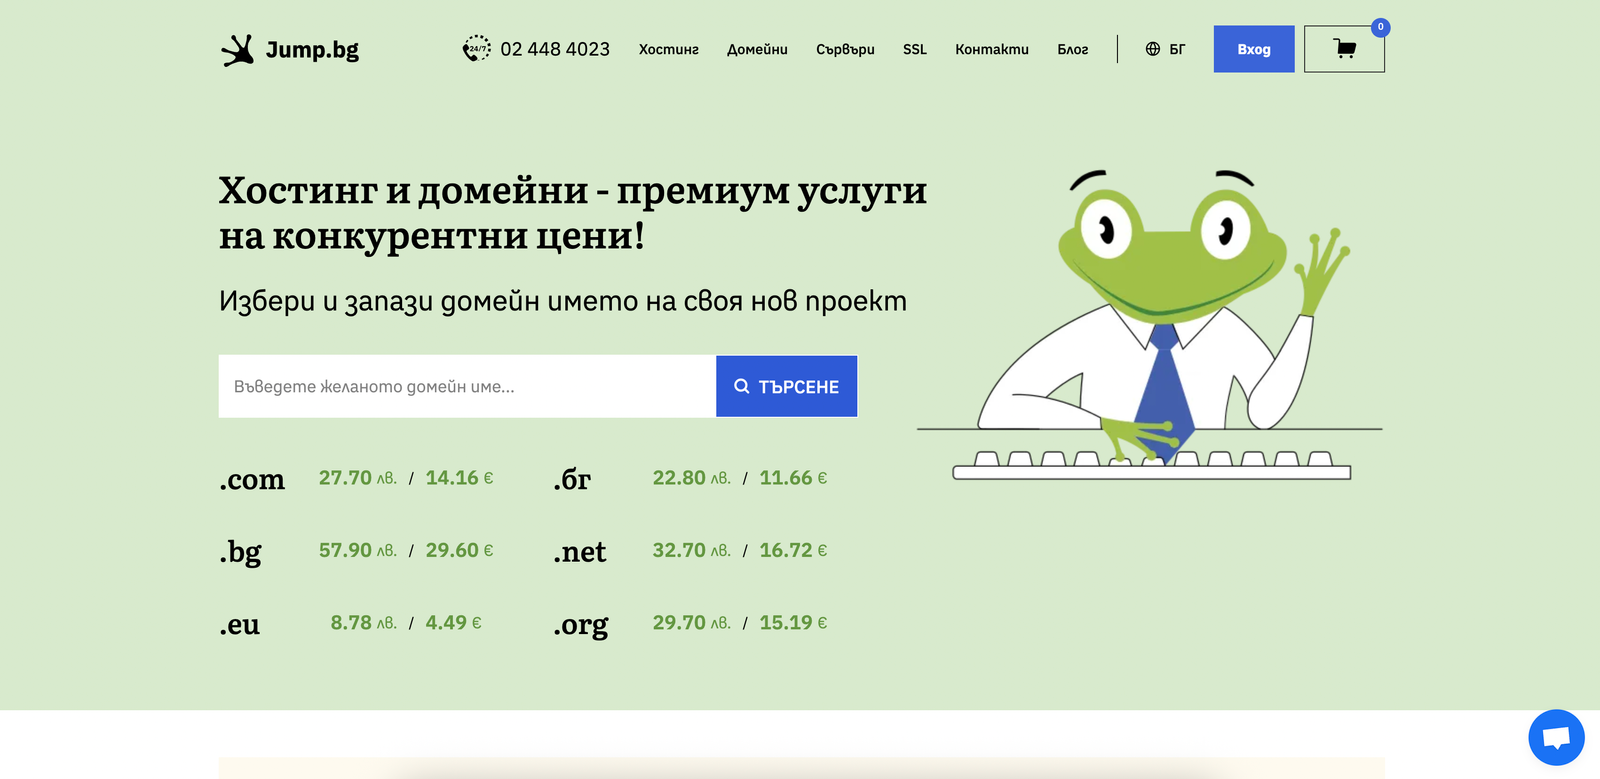Click the globe language icon
The width and height of the screenshot is (1600, 779).
(1153, 49)
